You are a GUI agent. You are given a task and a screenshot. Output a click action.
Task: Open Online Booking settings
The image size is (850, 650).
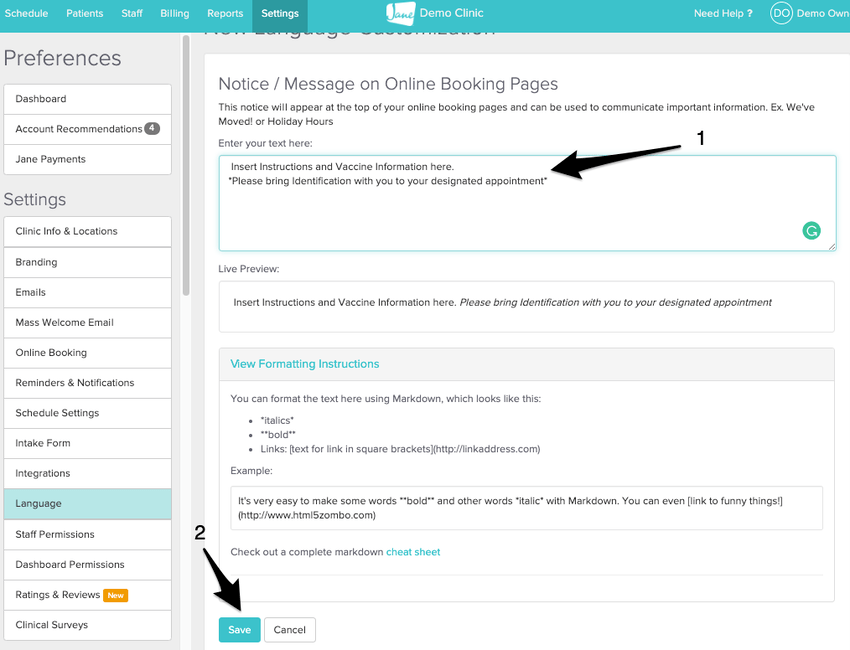pos(87,353)
